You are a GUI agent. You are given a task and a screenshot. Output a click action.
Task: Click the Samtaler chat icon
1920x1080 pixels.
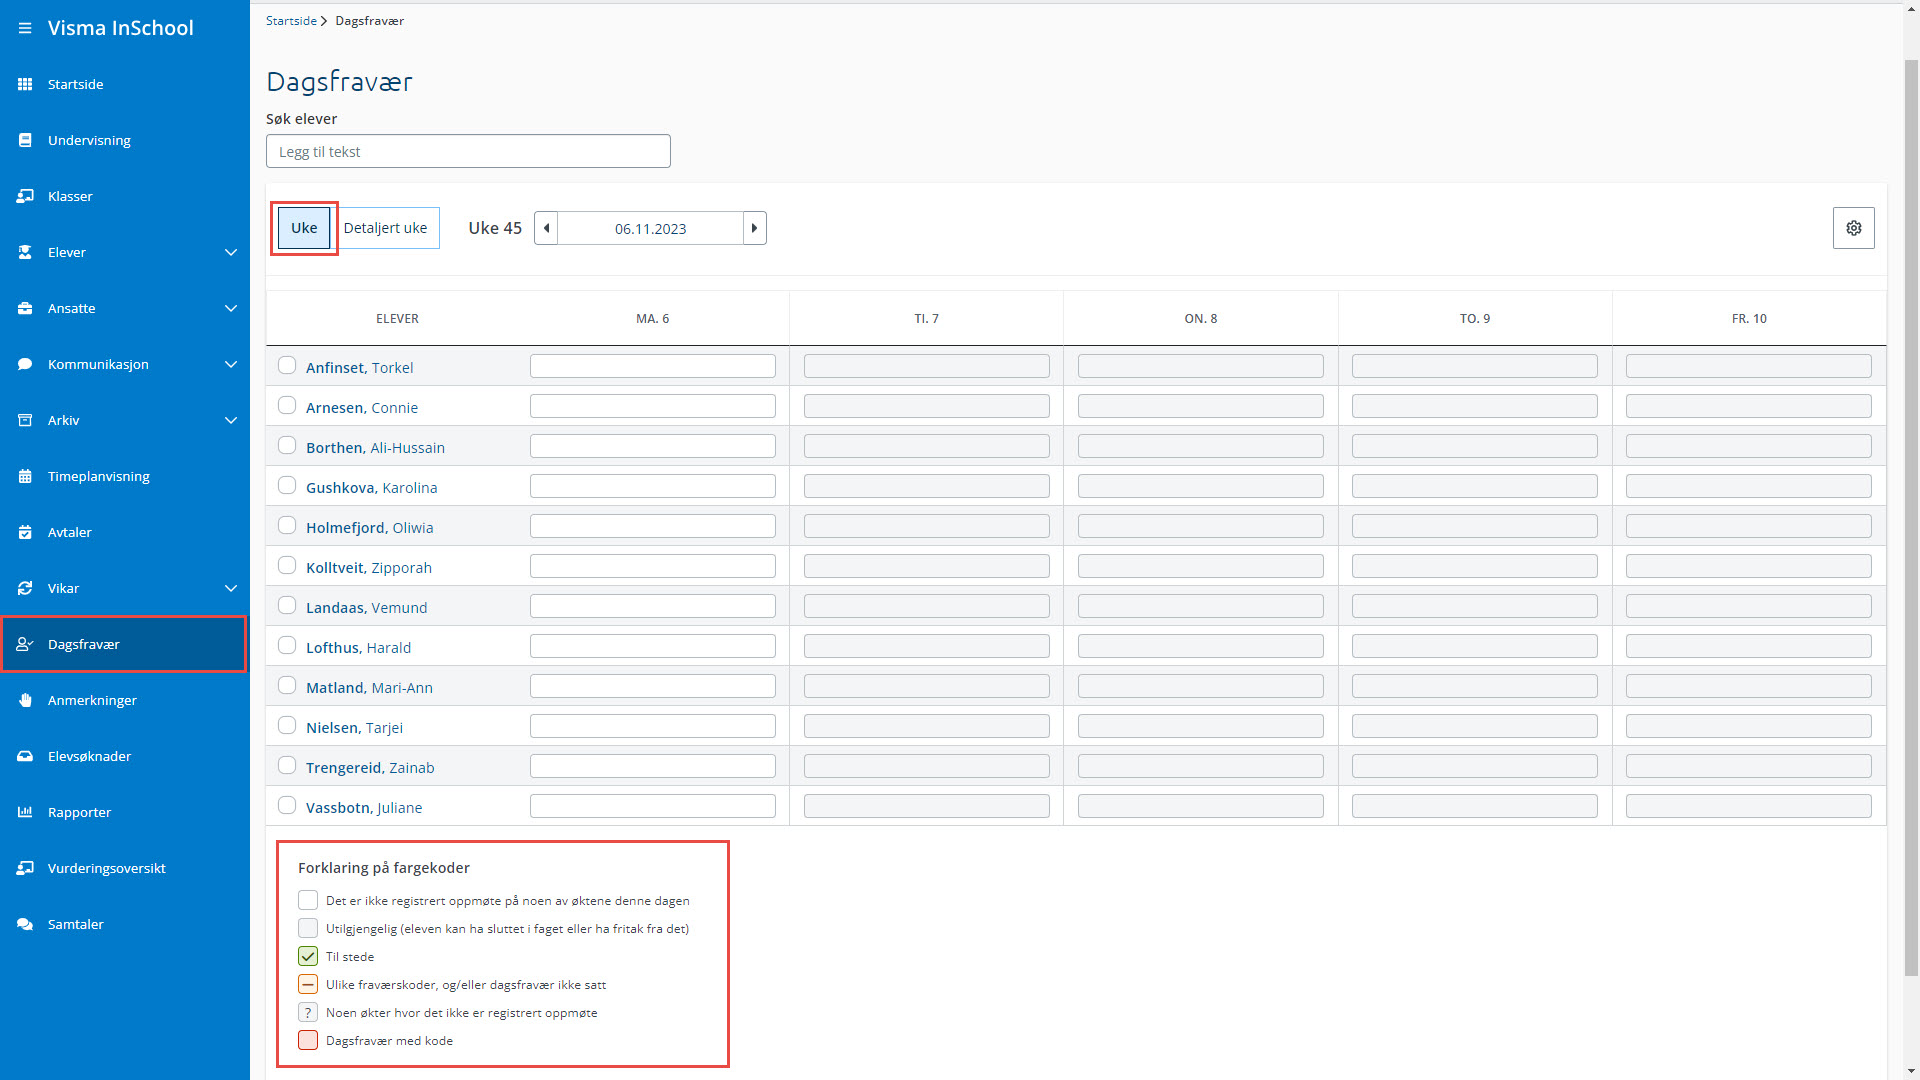pyautogui.click(x=25, y=924)
